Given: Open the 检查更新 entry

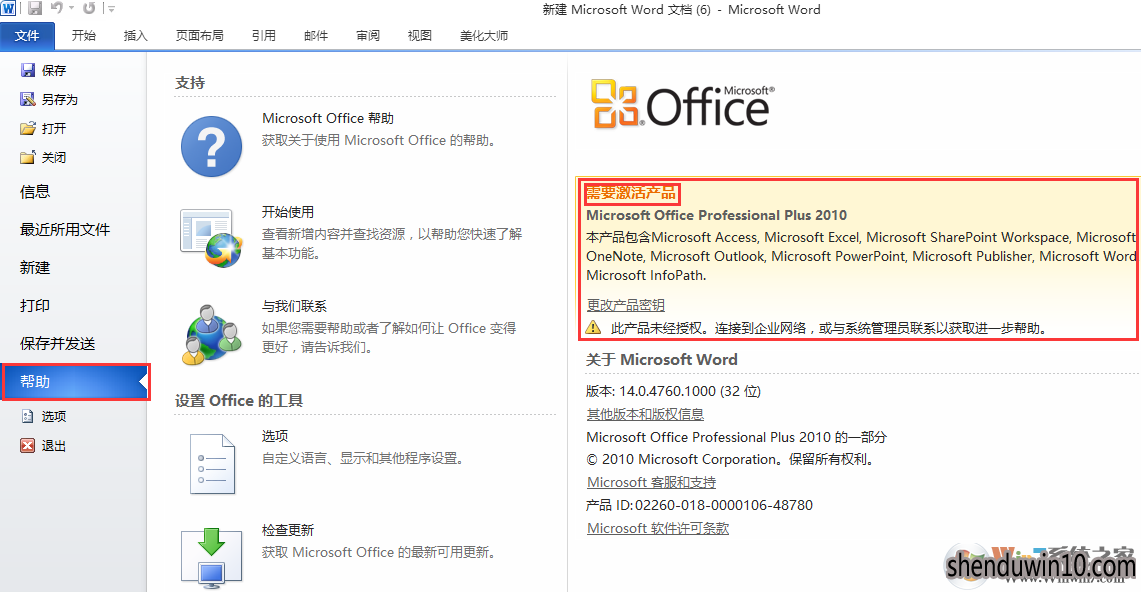Looking at the screenshot, I should [287, 530].
